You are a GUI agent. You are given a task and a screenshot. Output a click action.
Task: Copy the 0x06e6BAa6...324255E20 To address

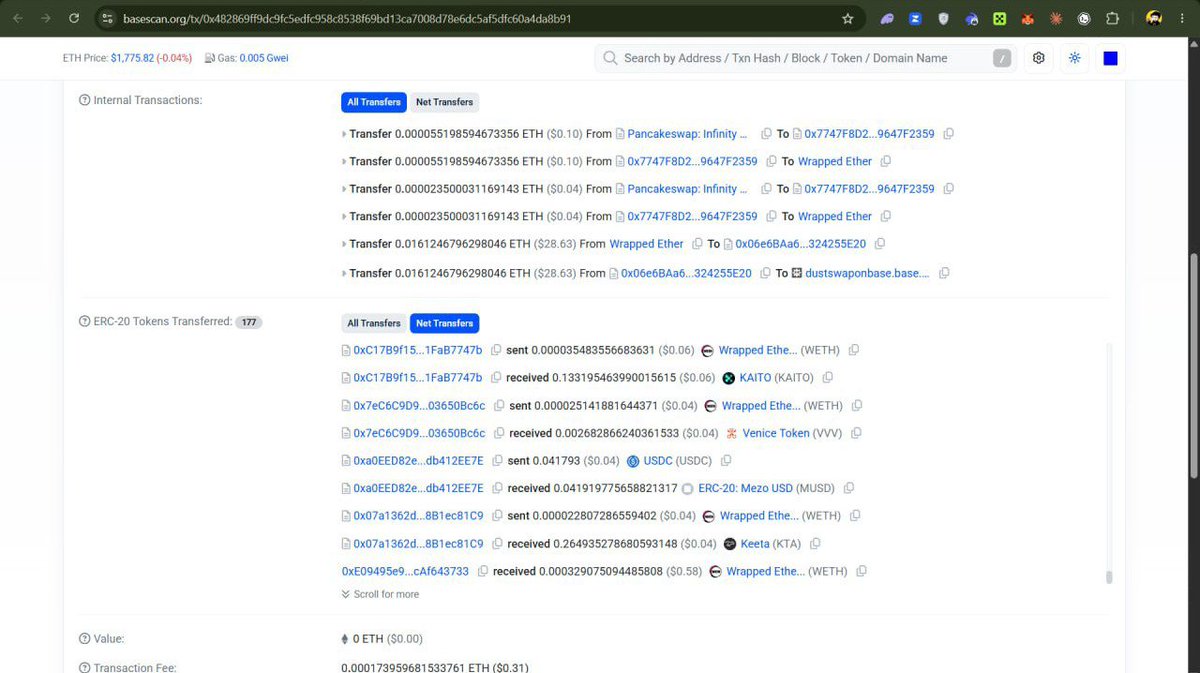click(x=880, y=244)
